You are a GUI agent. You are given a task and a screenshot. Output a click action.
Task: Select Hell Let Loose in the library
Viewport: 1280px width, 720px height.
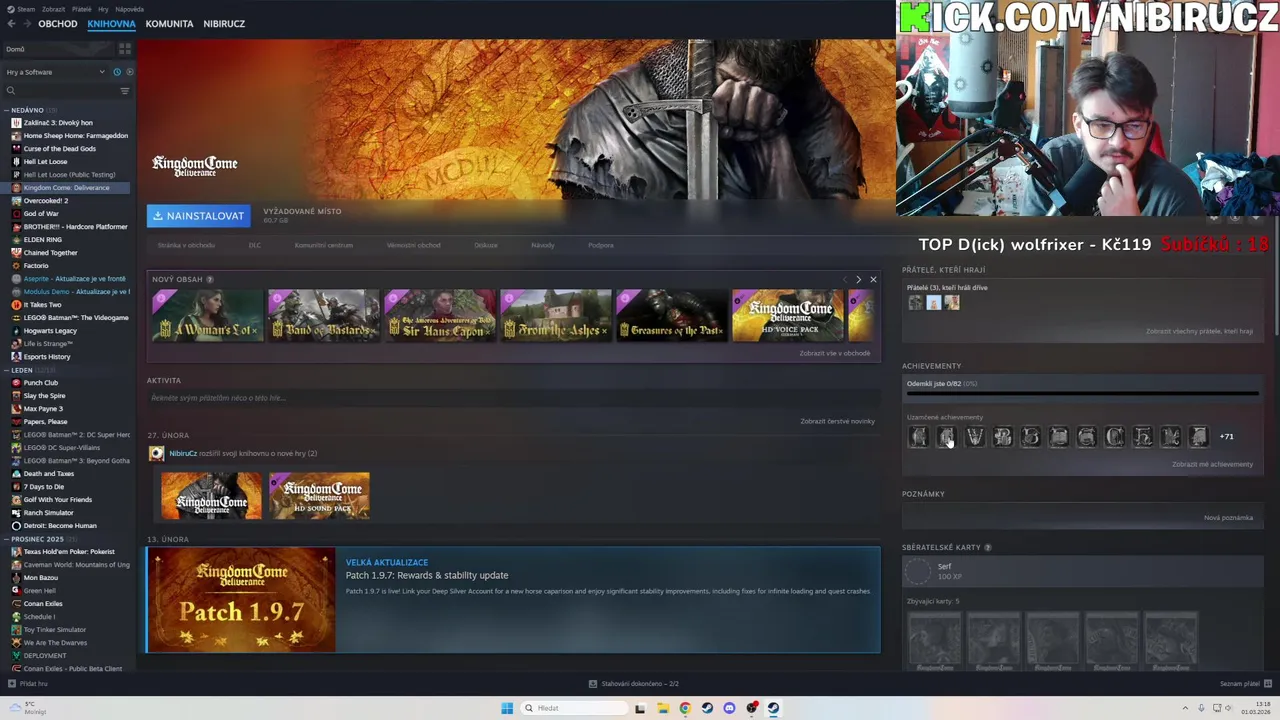[45, 162]
